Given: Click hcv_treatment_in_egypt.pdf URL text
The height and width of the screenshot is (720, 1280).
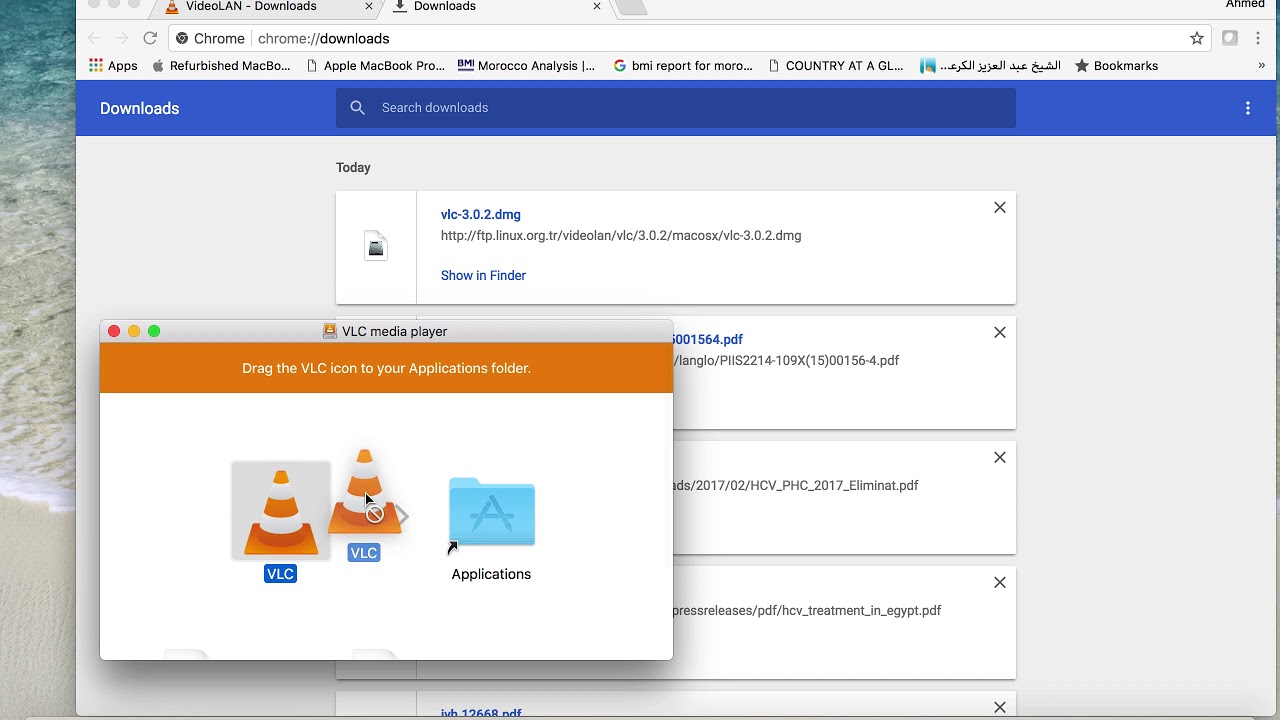Looking at the screenshot, I should 807,610.
